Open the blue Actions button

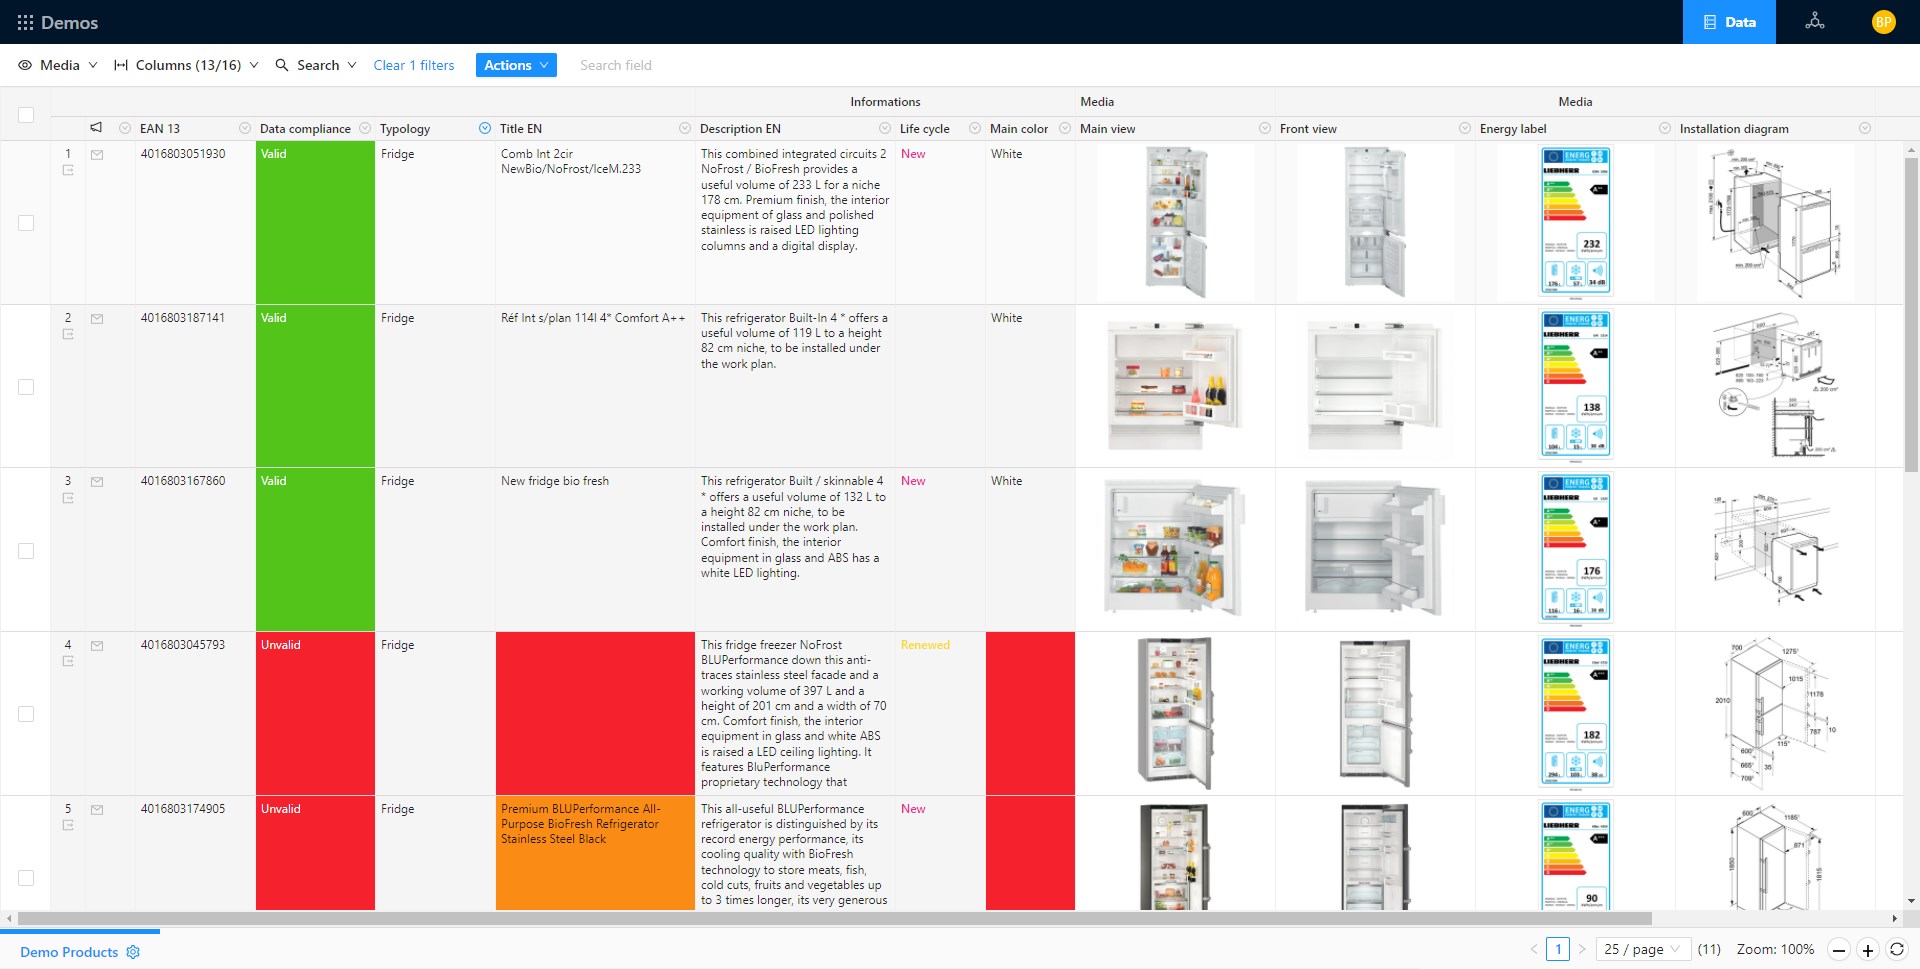point(516,65)
